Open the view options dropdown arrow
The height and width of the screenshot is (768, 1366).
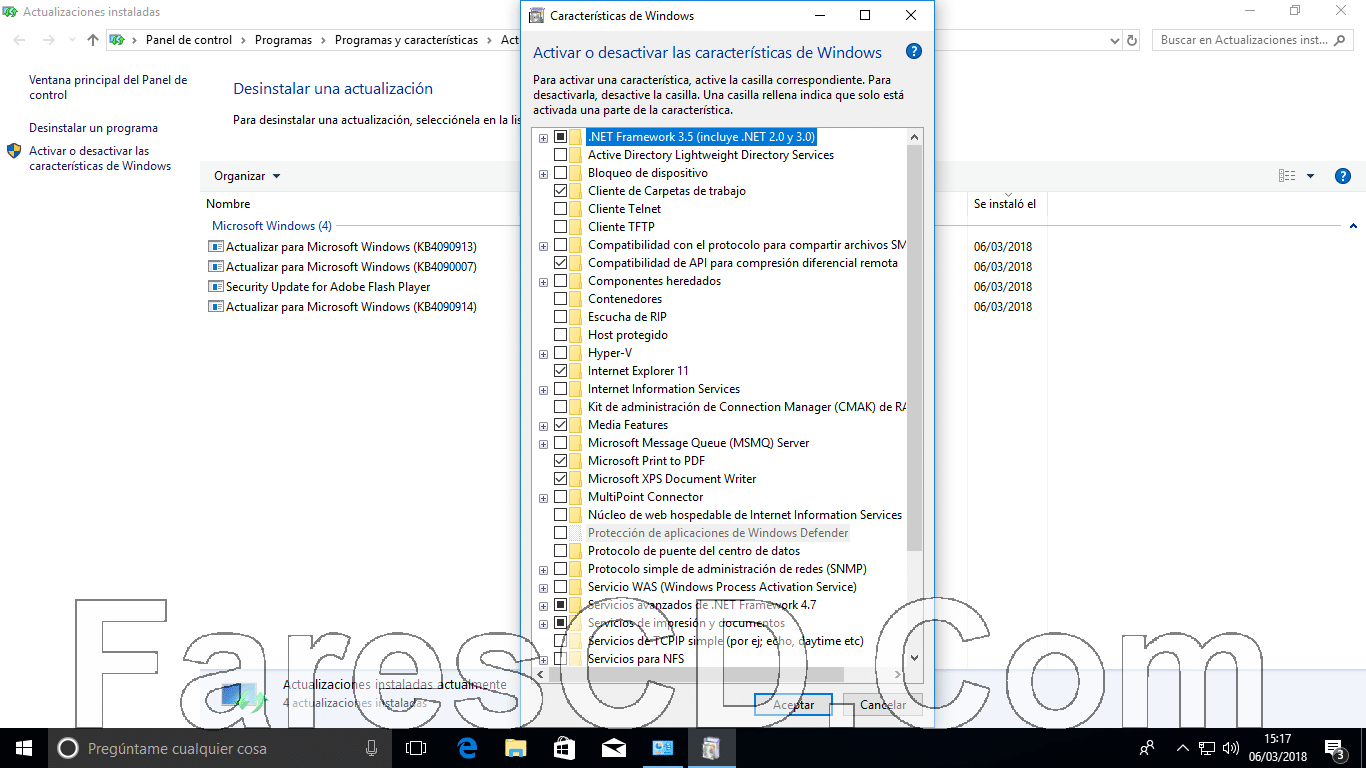(1310, 176)
